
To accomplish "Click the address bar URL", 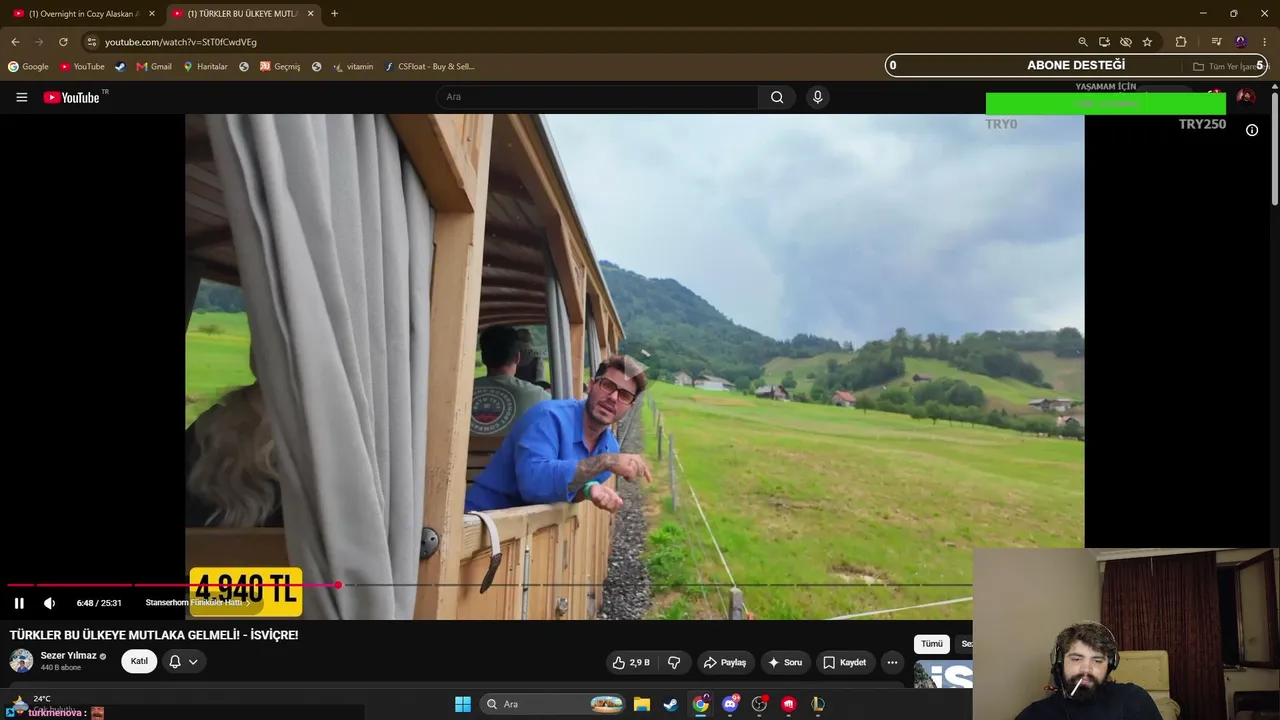I will 181,42.
